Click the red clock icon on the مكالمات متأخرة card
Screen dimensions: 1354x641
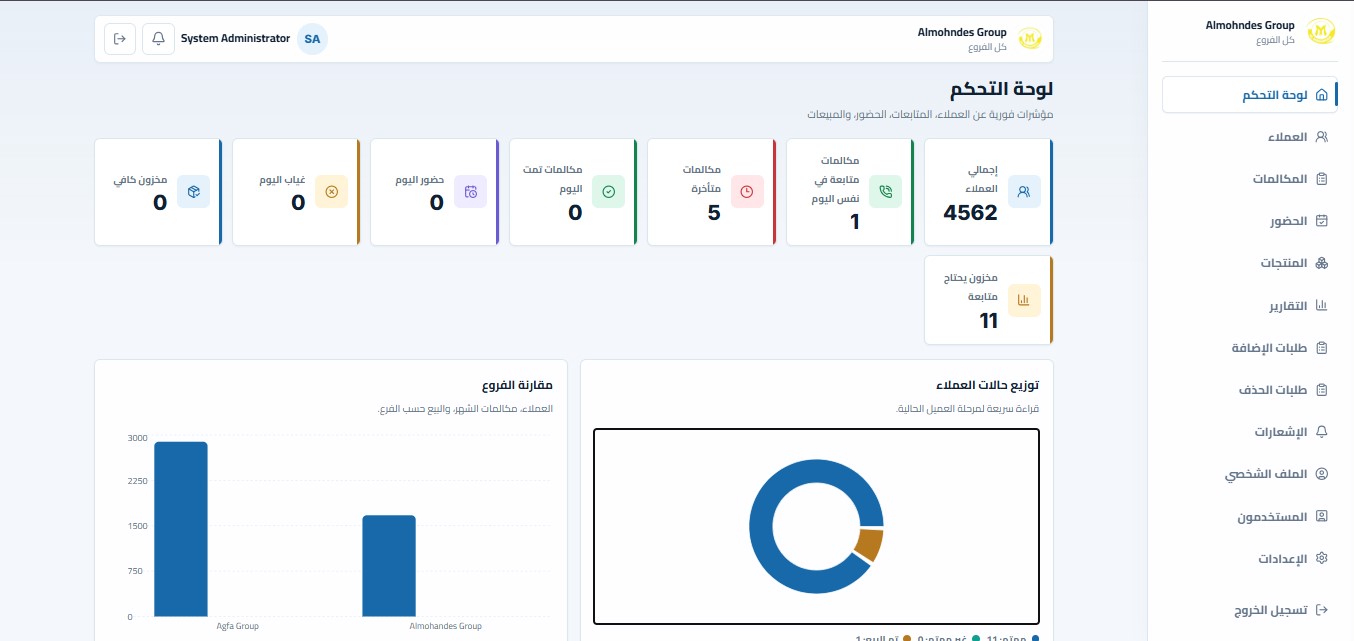[747, 191]
